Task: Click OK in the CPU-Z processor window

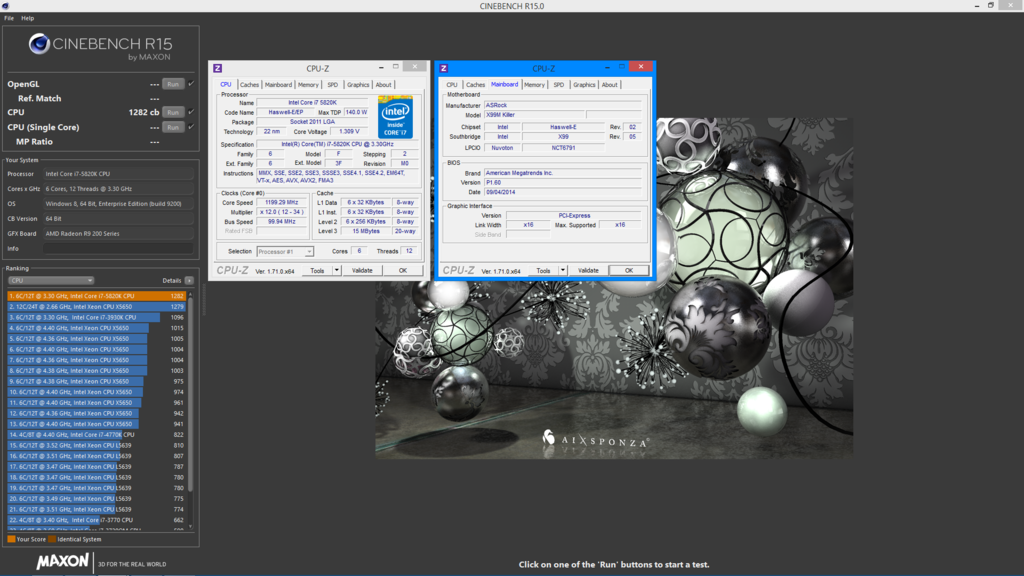Action: point(403,270)
